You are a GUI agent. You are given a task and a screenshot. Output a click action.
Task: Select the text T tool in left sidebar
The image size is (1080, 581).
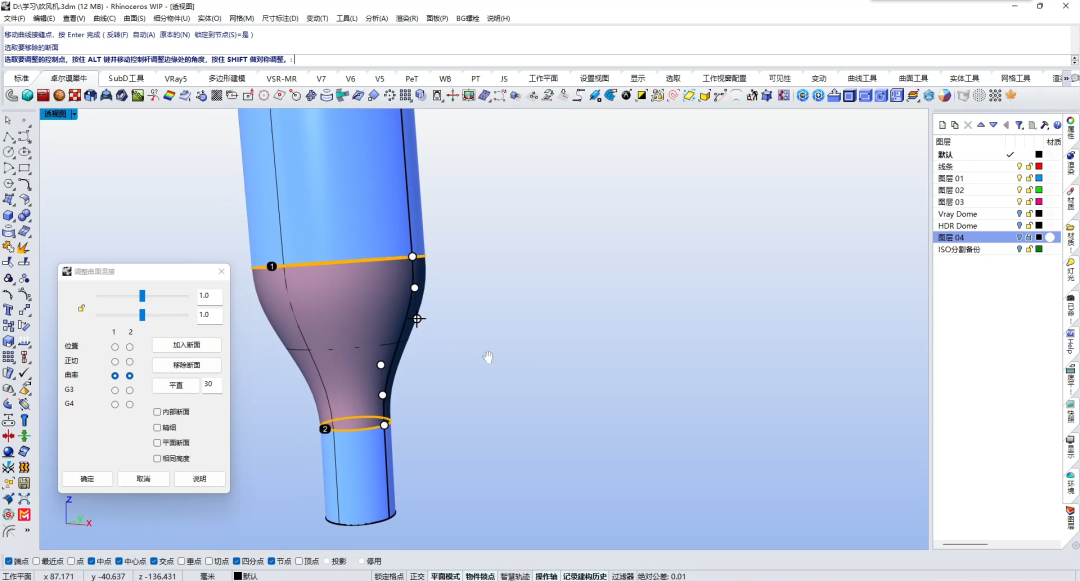click(8, 310)
